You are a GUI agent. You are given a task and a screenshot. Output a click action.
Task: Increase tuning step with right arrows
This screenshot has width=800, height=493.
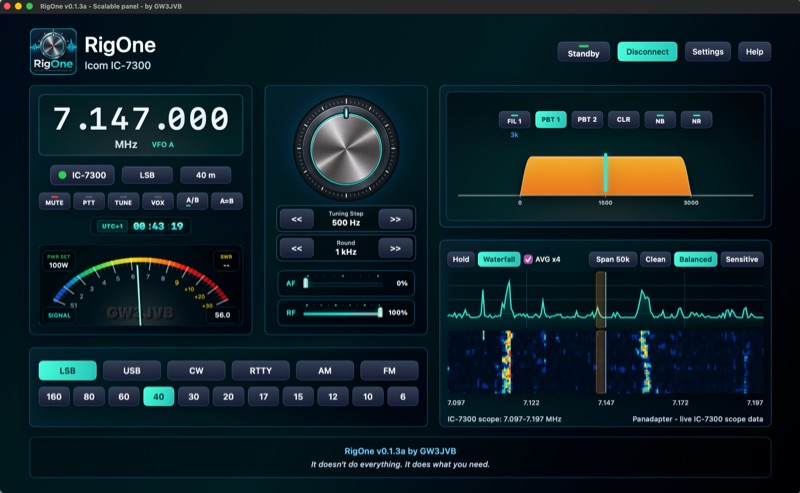point(395,219)
